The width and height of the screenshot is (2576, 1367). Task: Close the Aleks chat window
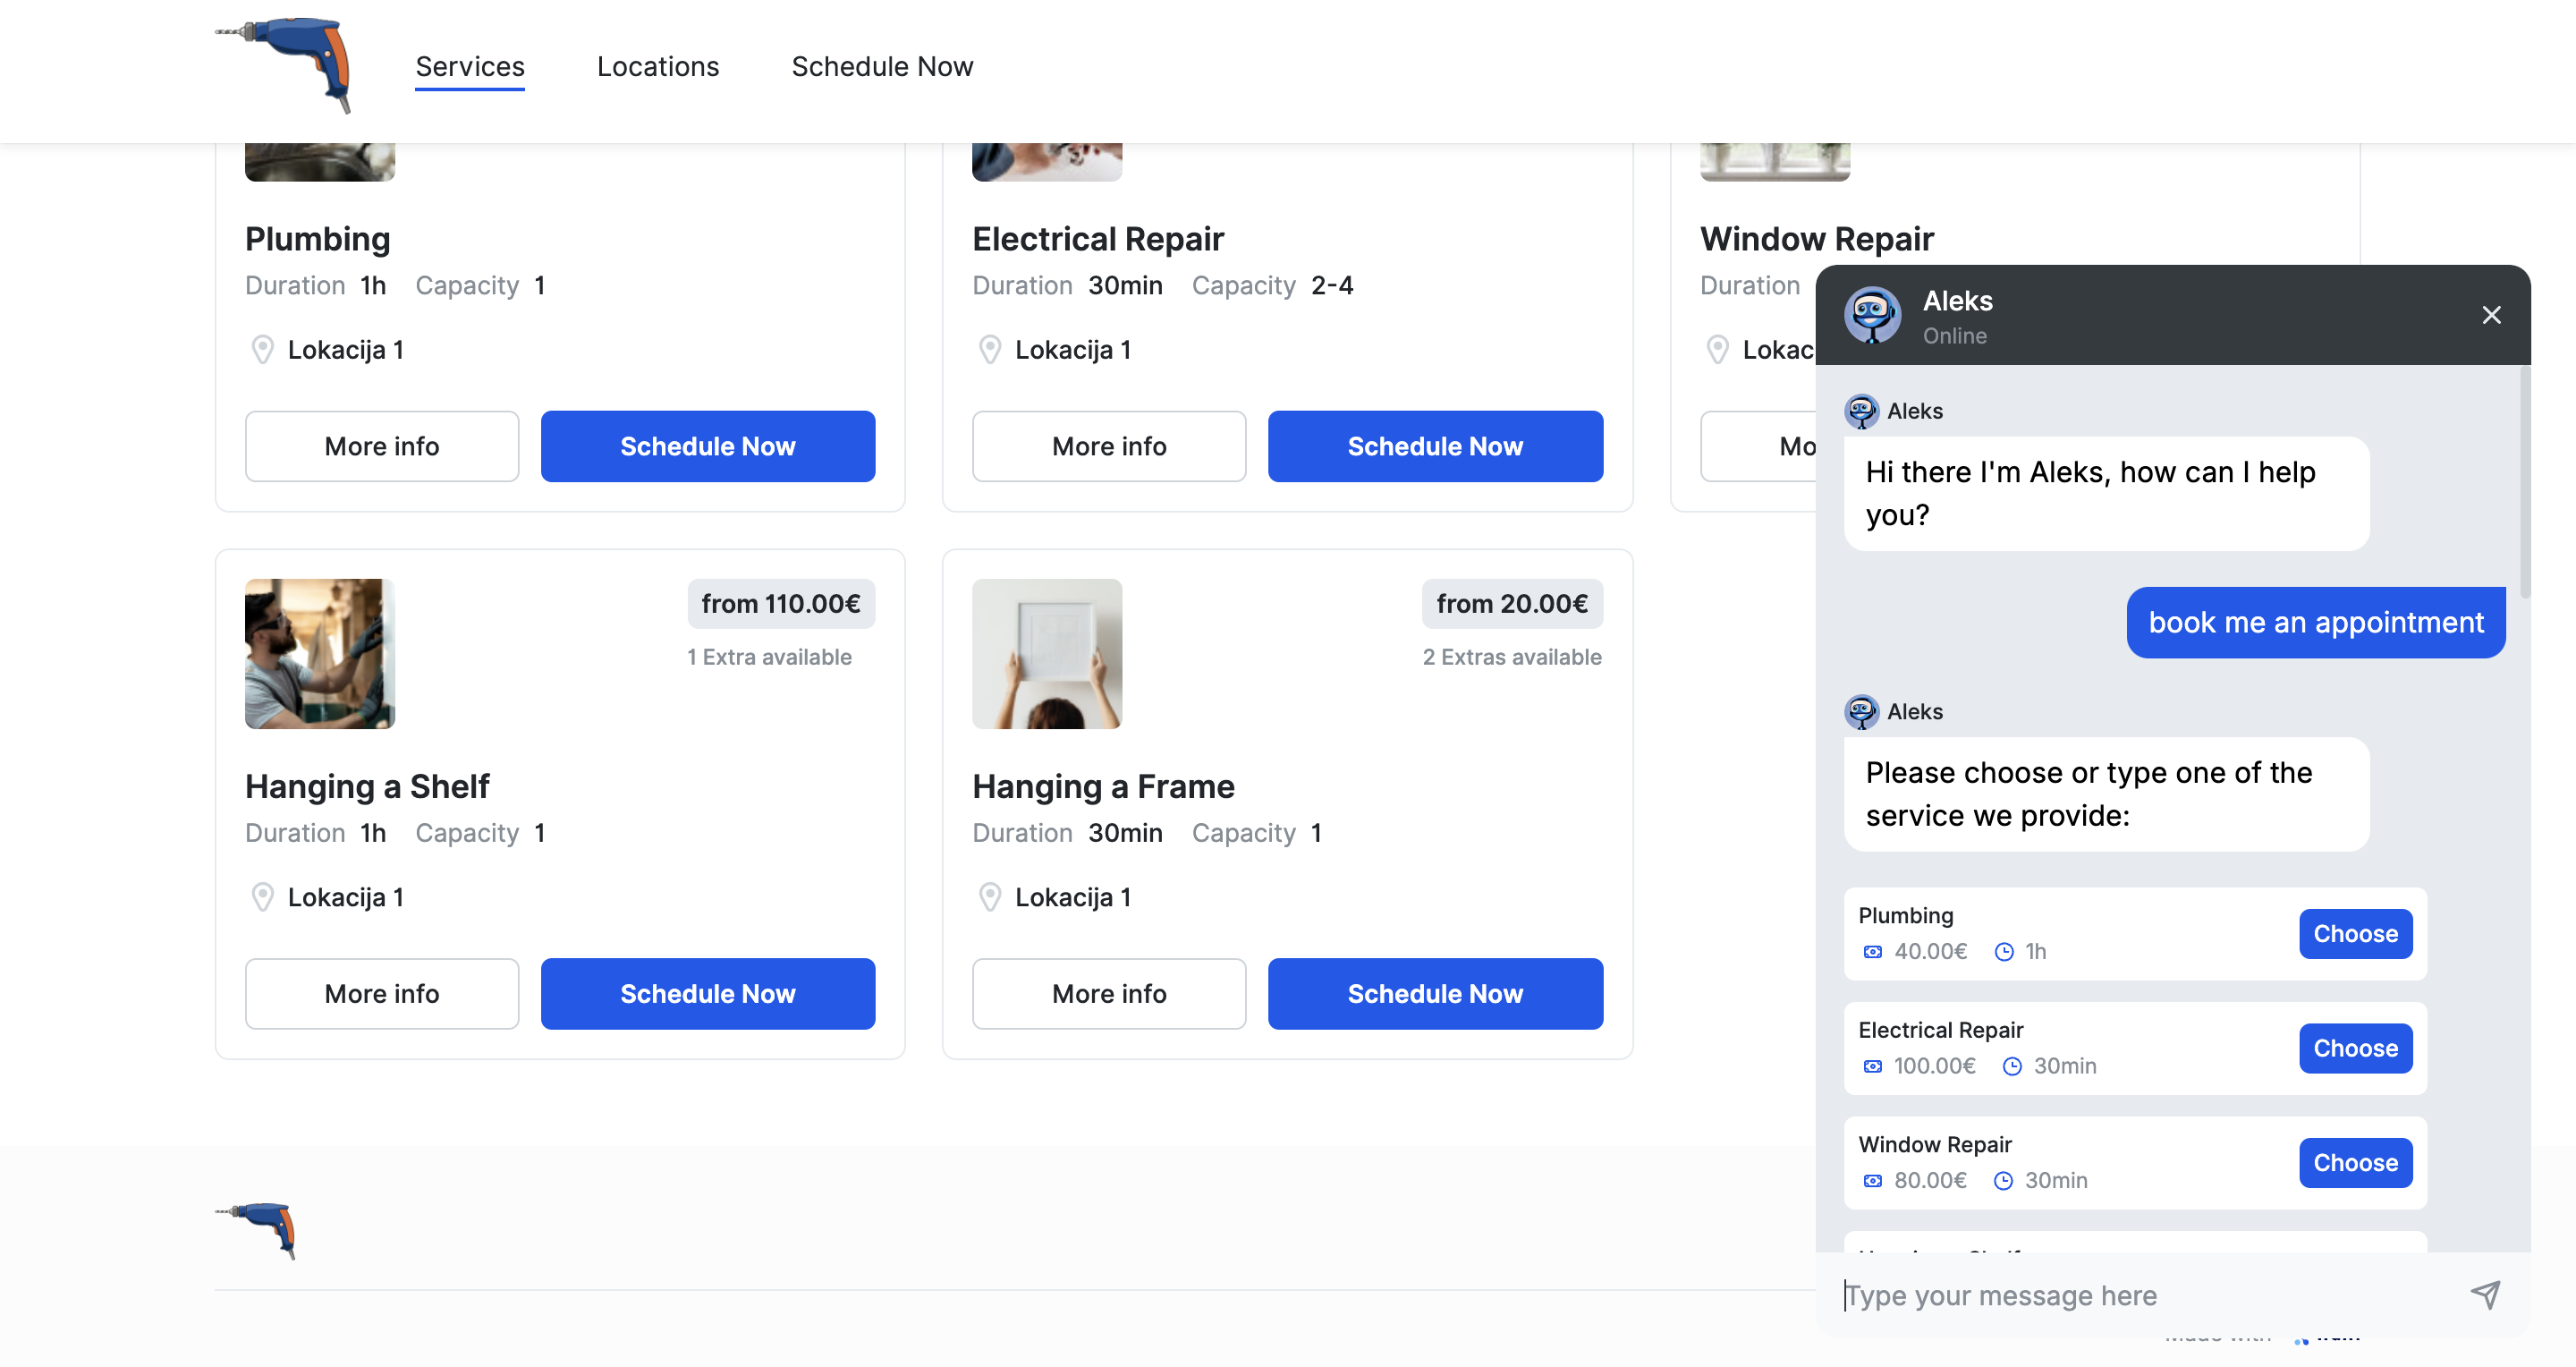coord(2491,314)
